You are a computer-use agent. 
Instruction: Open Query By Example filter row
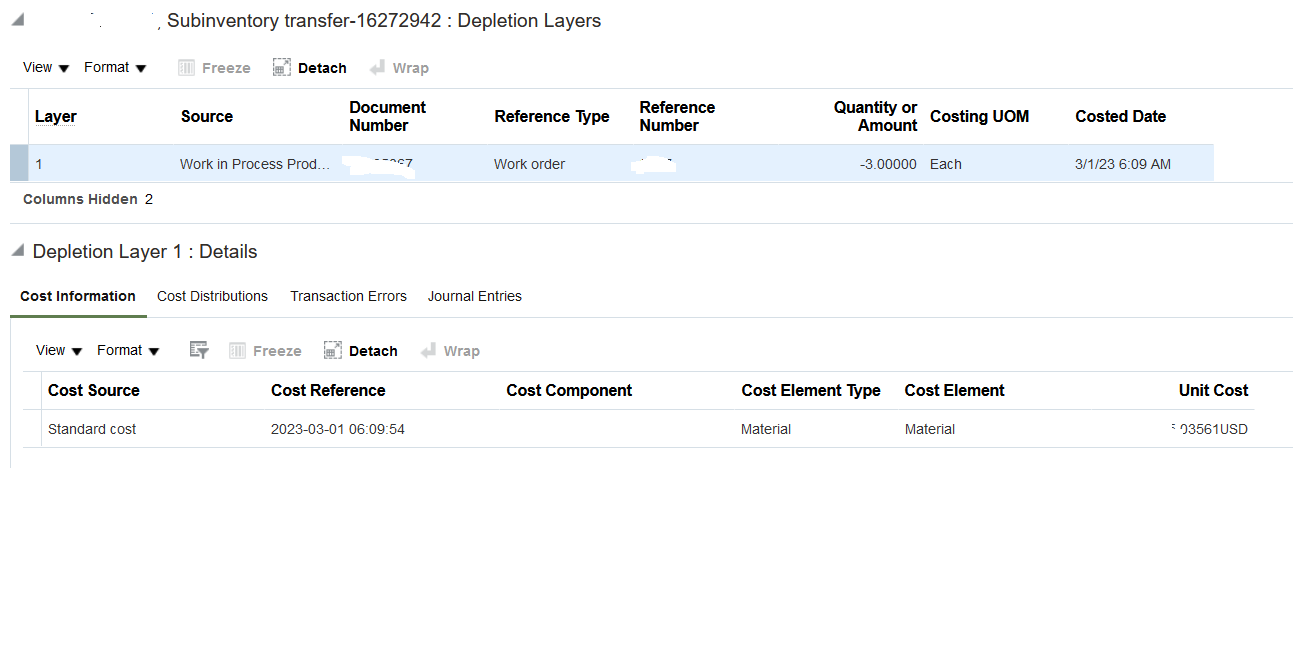coord(198,350)
